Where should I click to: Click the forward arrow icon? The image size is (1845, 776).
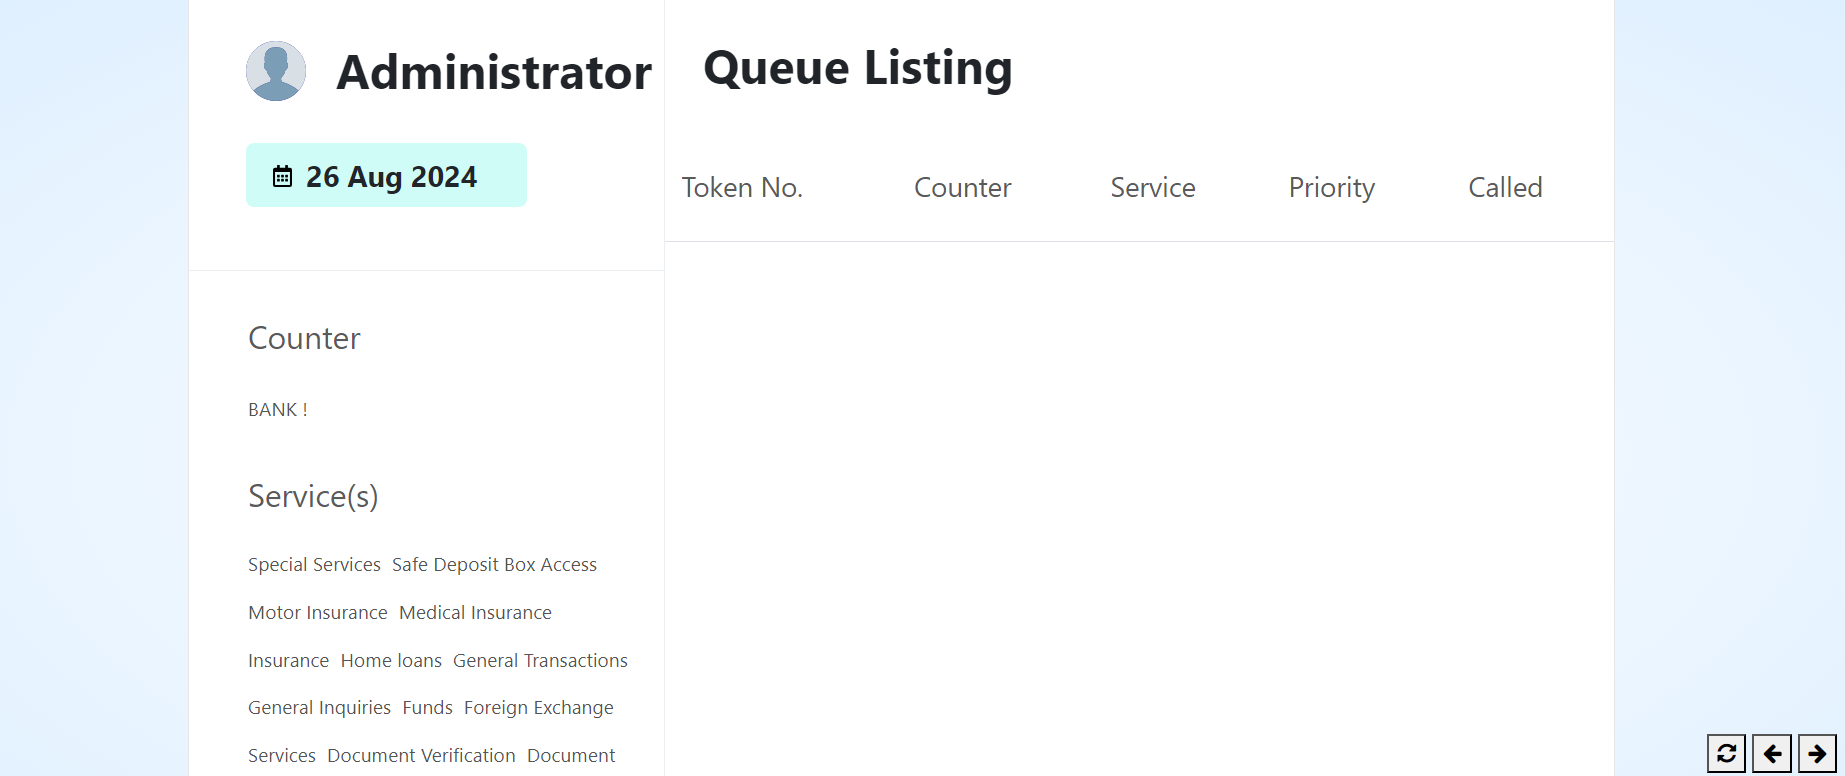(x=1817, y=753)
